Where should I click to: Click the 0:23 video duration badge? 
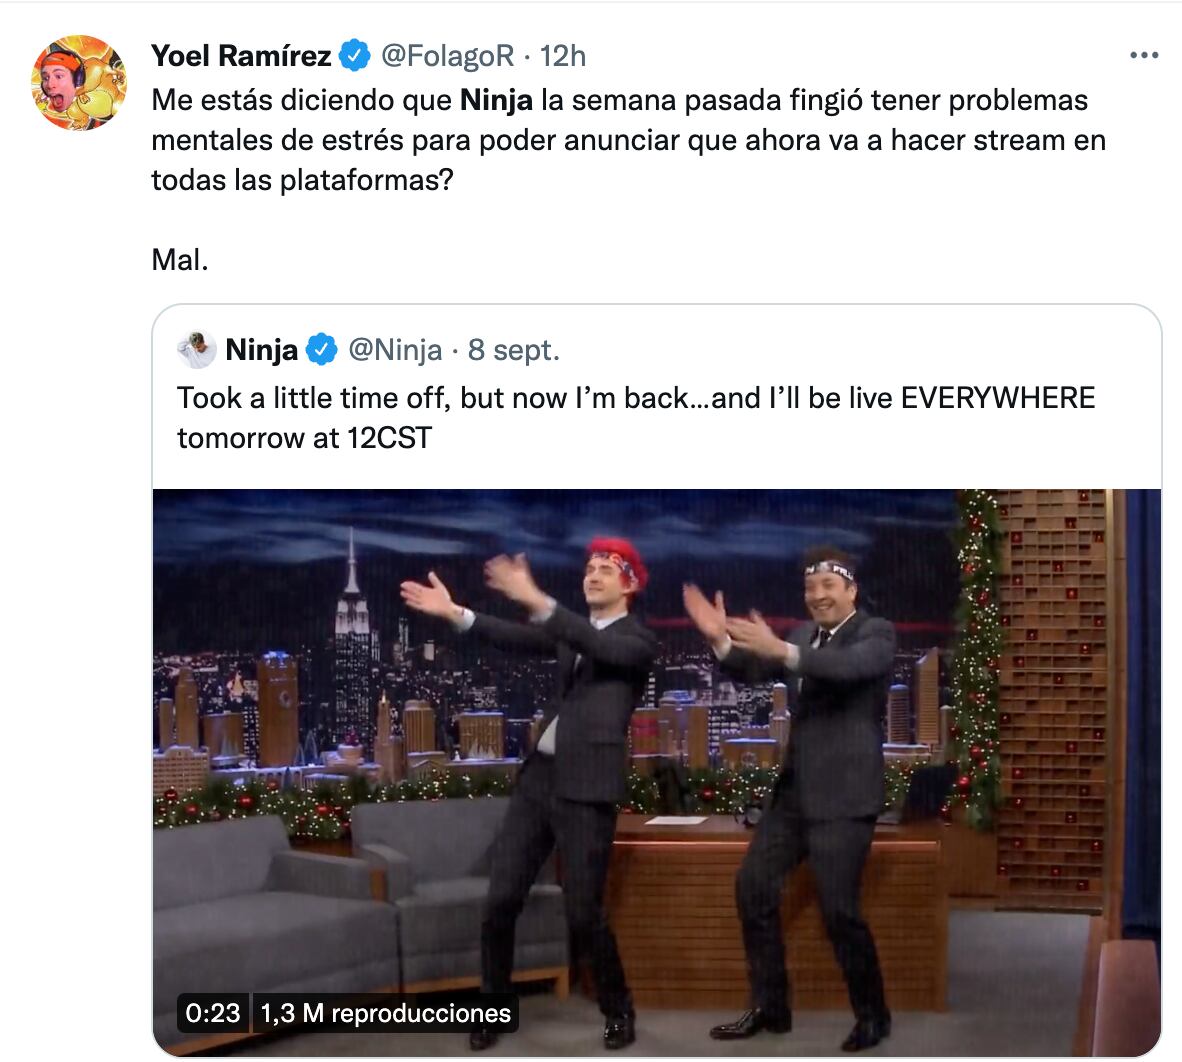(213, 1013)
